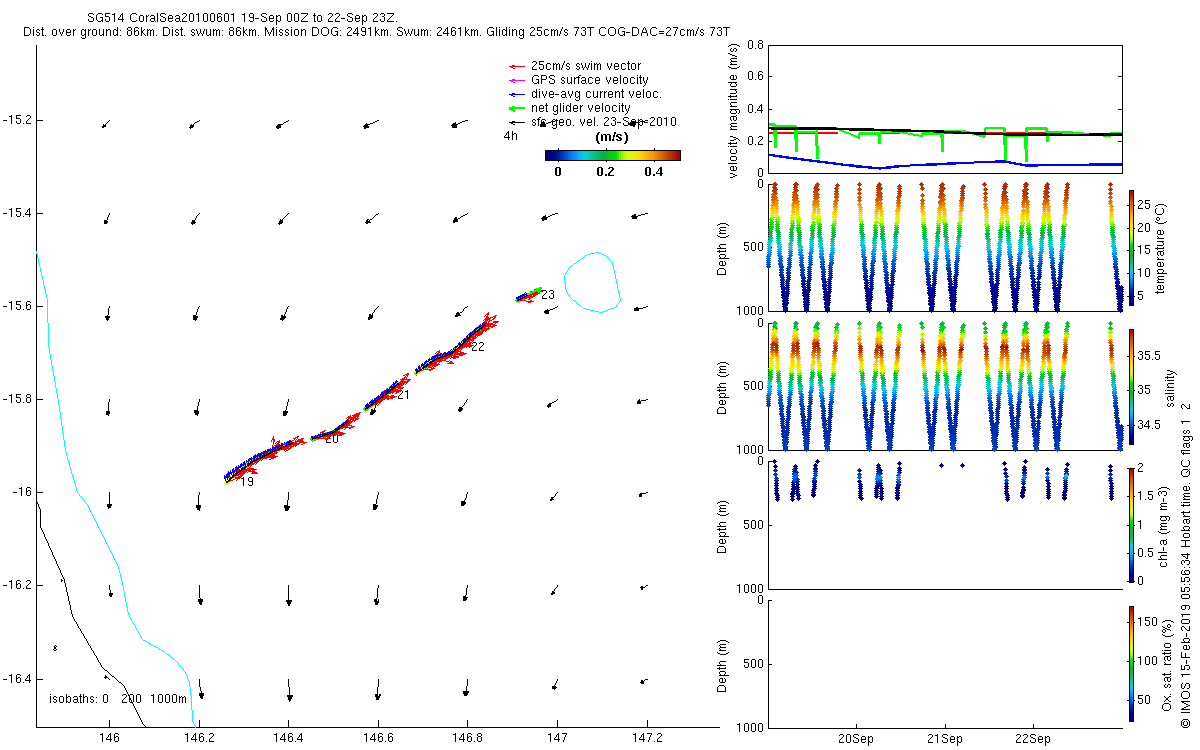
Task: Click latitude tick label -15.2
Action: [x=17, y=120]
